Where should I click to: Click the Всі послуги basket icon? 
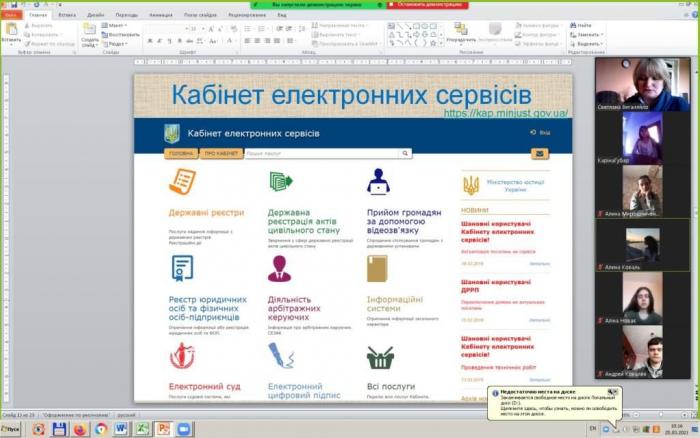379,357
